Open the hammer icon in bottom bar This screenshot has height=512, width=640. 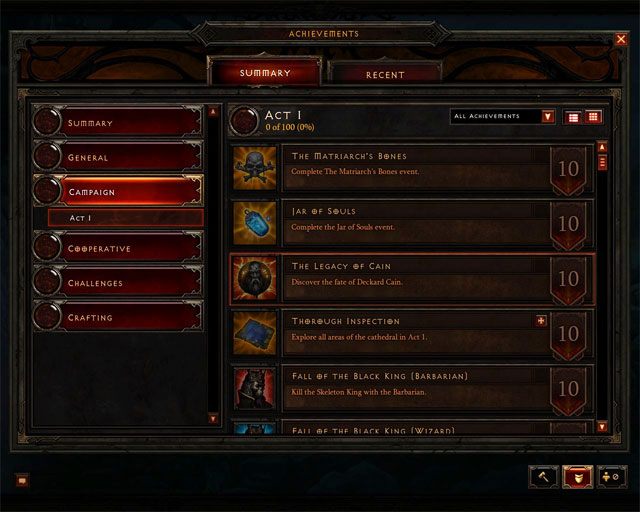tap(544, 476)
